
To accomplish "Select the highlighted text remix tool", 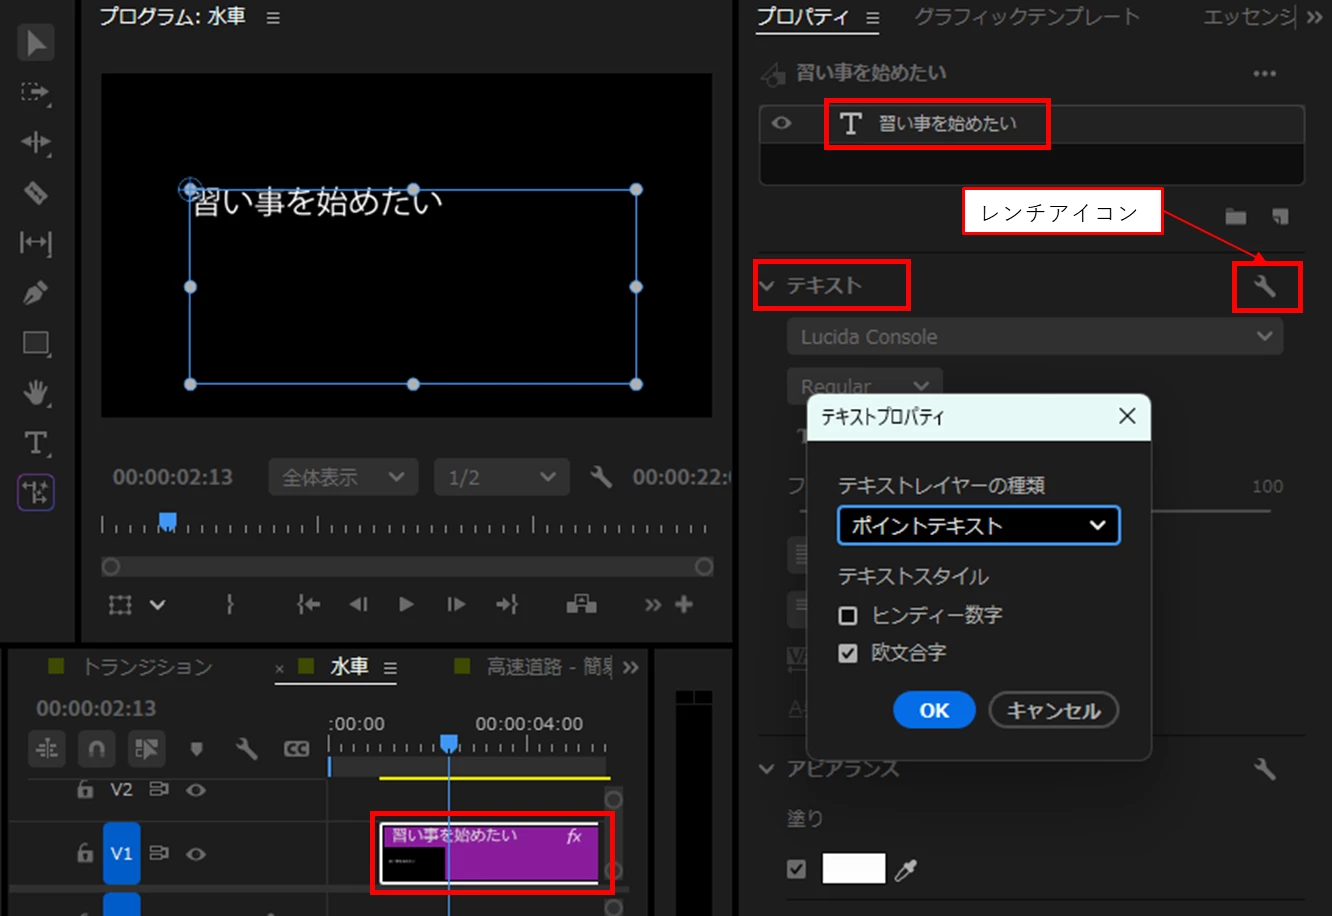I will (x=36, y=493).
